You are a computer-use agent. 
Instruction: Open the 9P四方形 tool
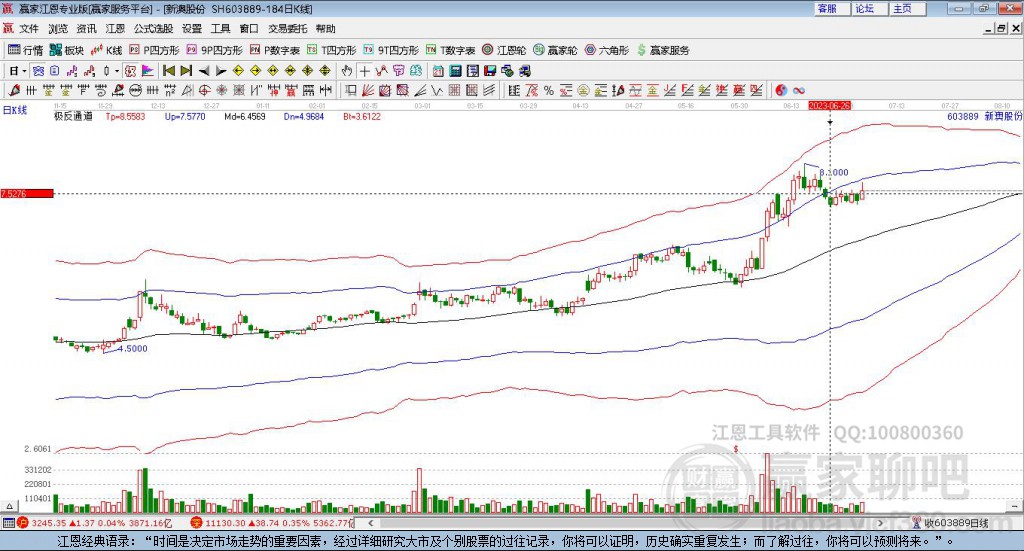214,50
